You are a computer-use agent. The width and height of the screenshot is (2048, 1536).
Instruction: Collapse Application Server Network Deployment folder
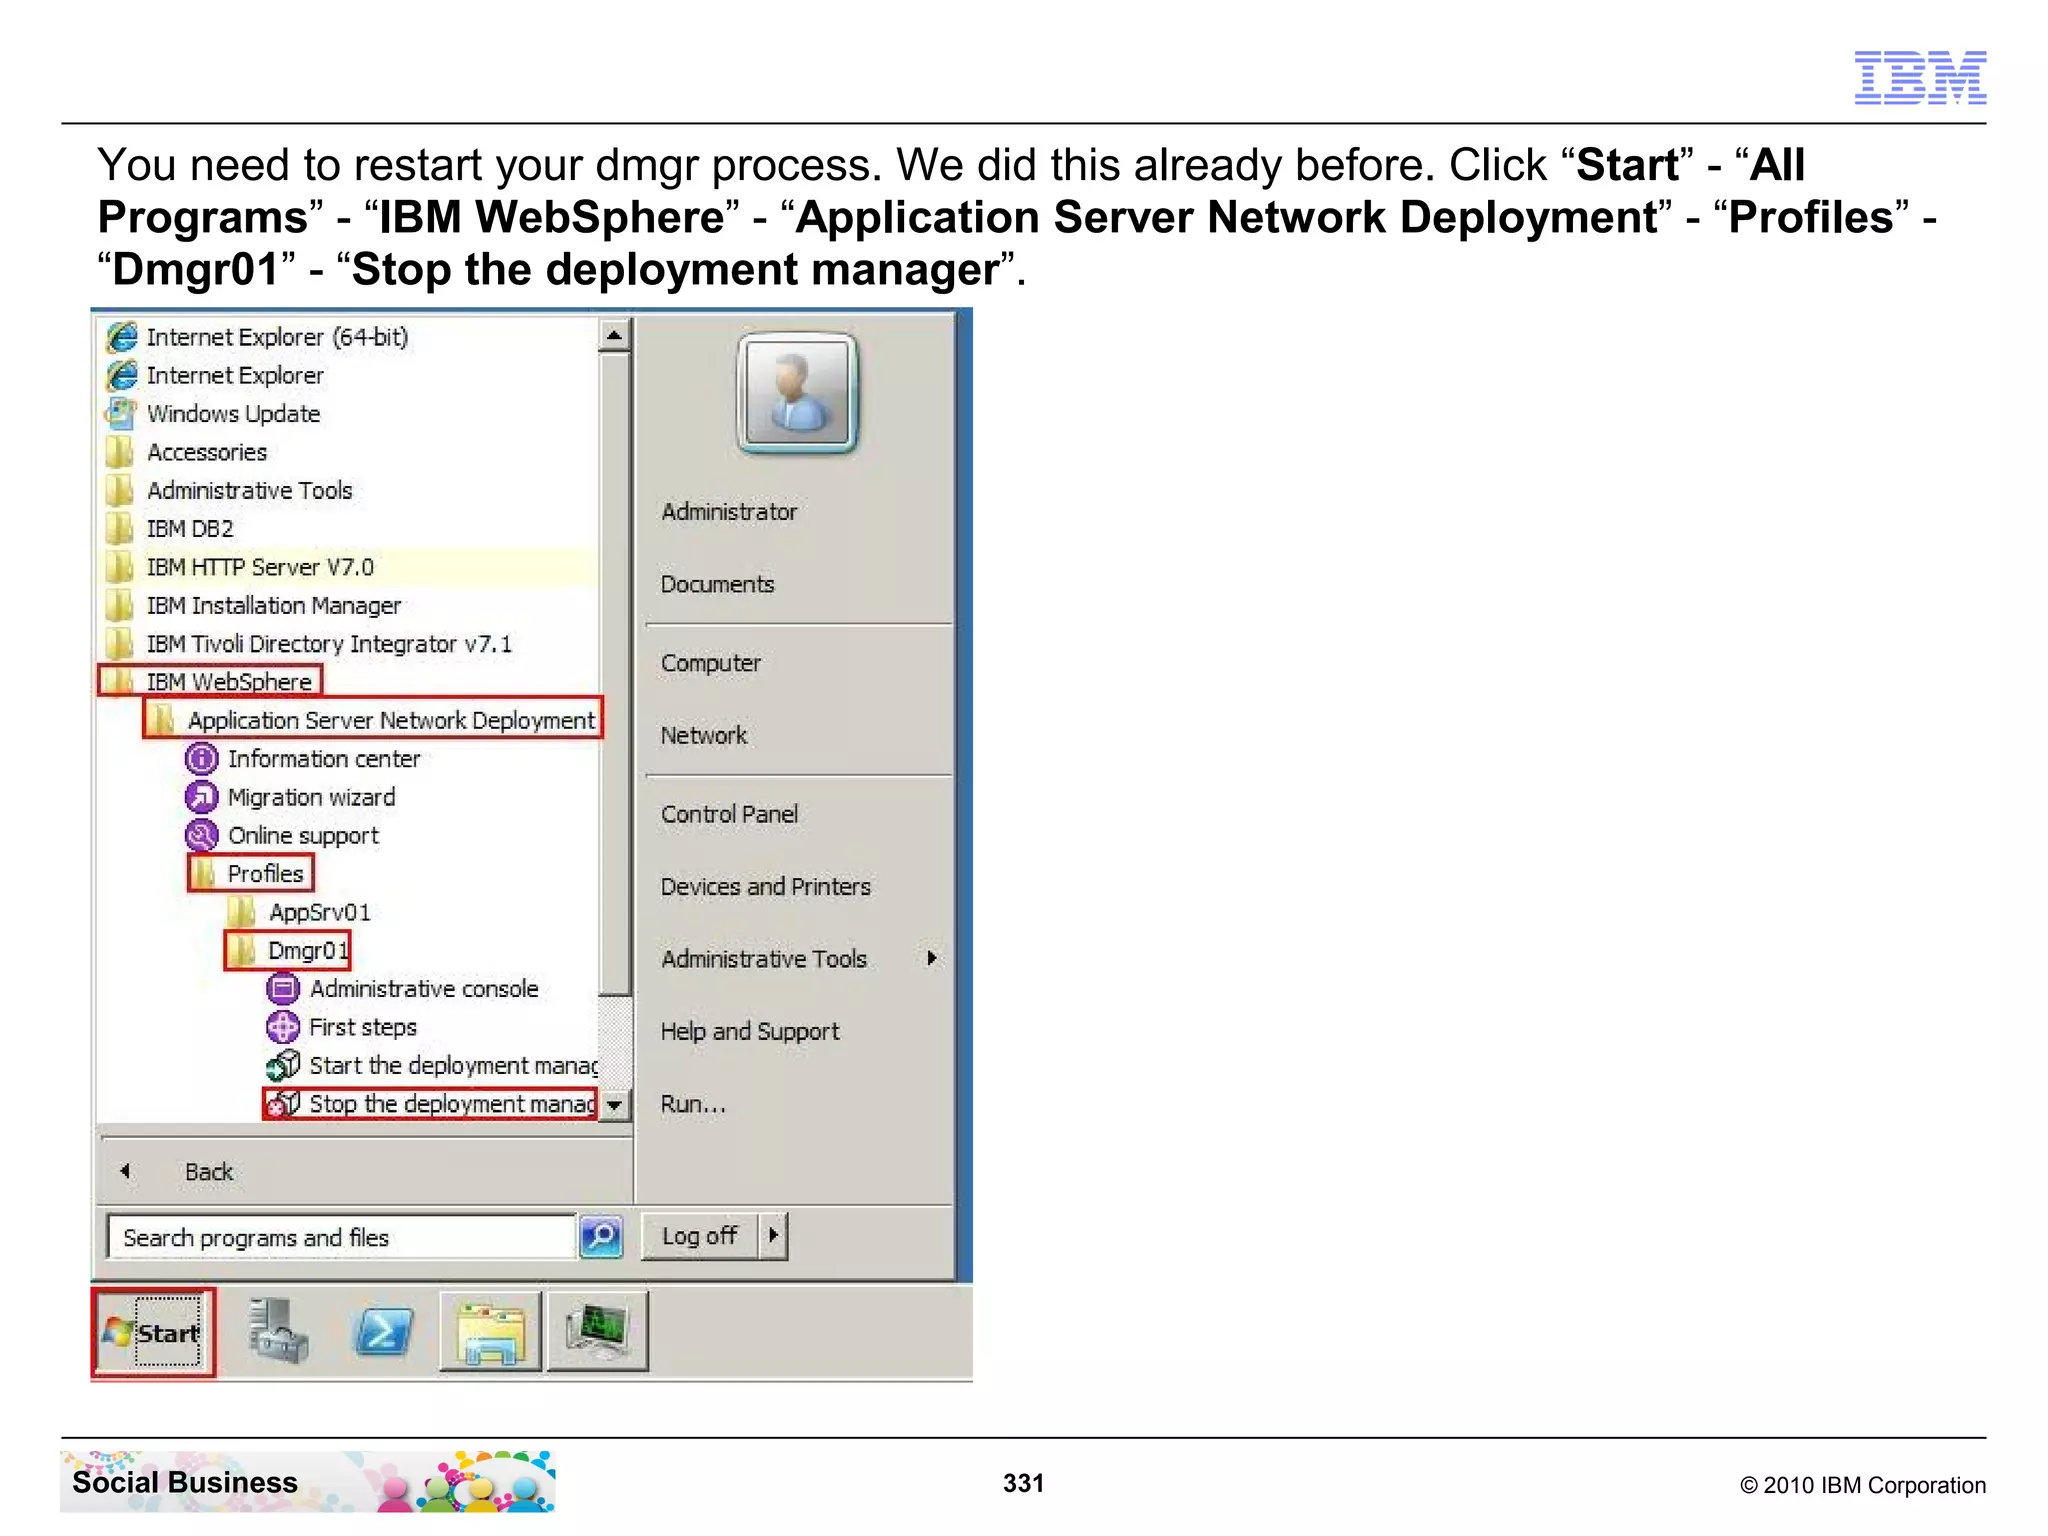pos(373,719)
